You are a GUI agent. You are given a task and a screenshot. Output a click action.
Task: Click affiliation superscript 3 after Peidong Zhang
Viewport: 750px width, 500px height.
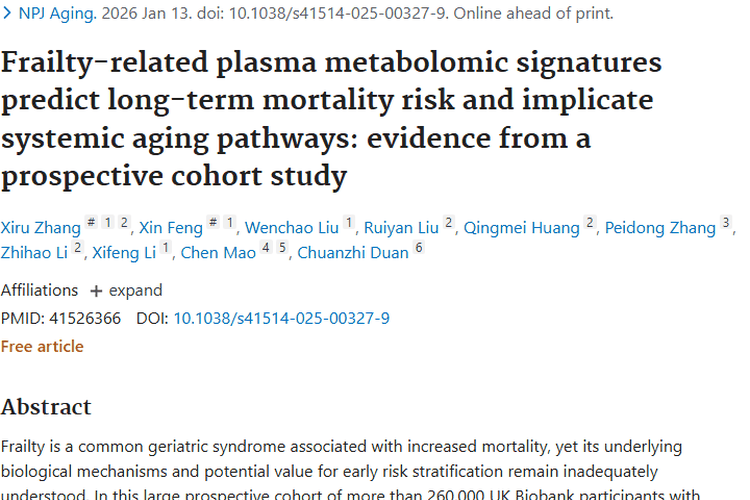coord(726,223)
